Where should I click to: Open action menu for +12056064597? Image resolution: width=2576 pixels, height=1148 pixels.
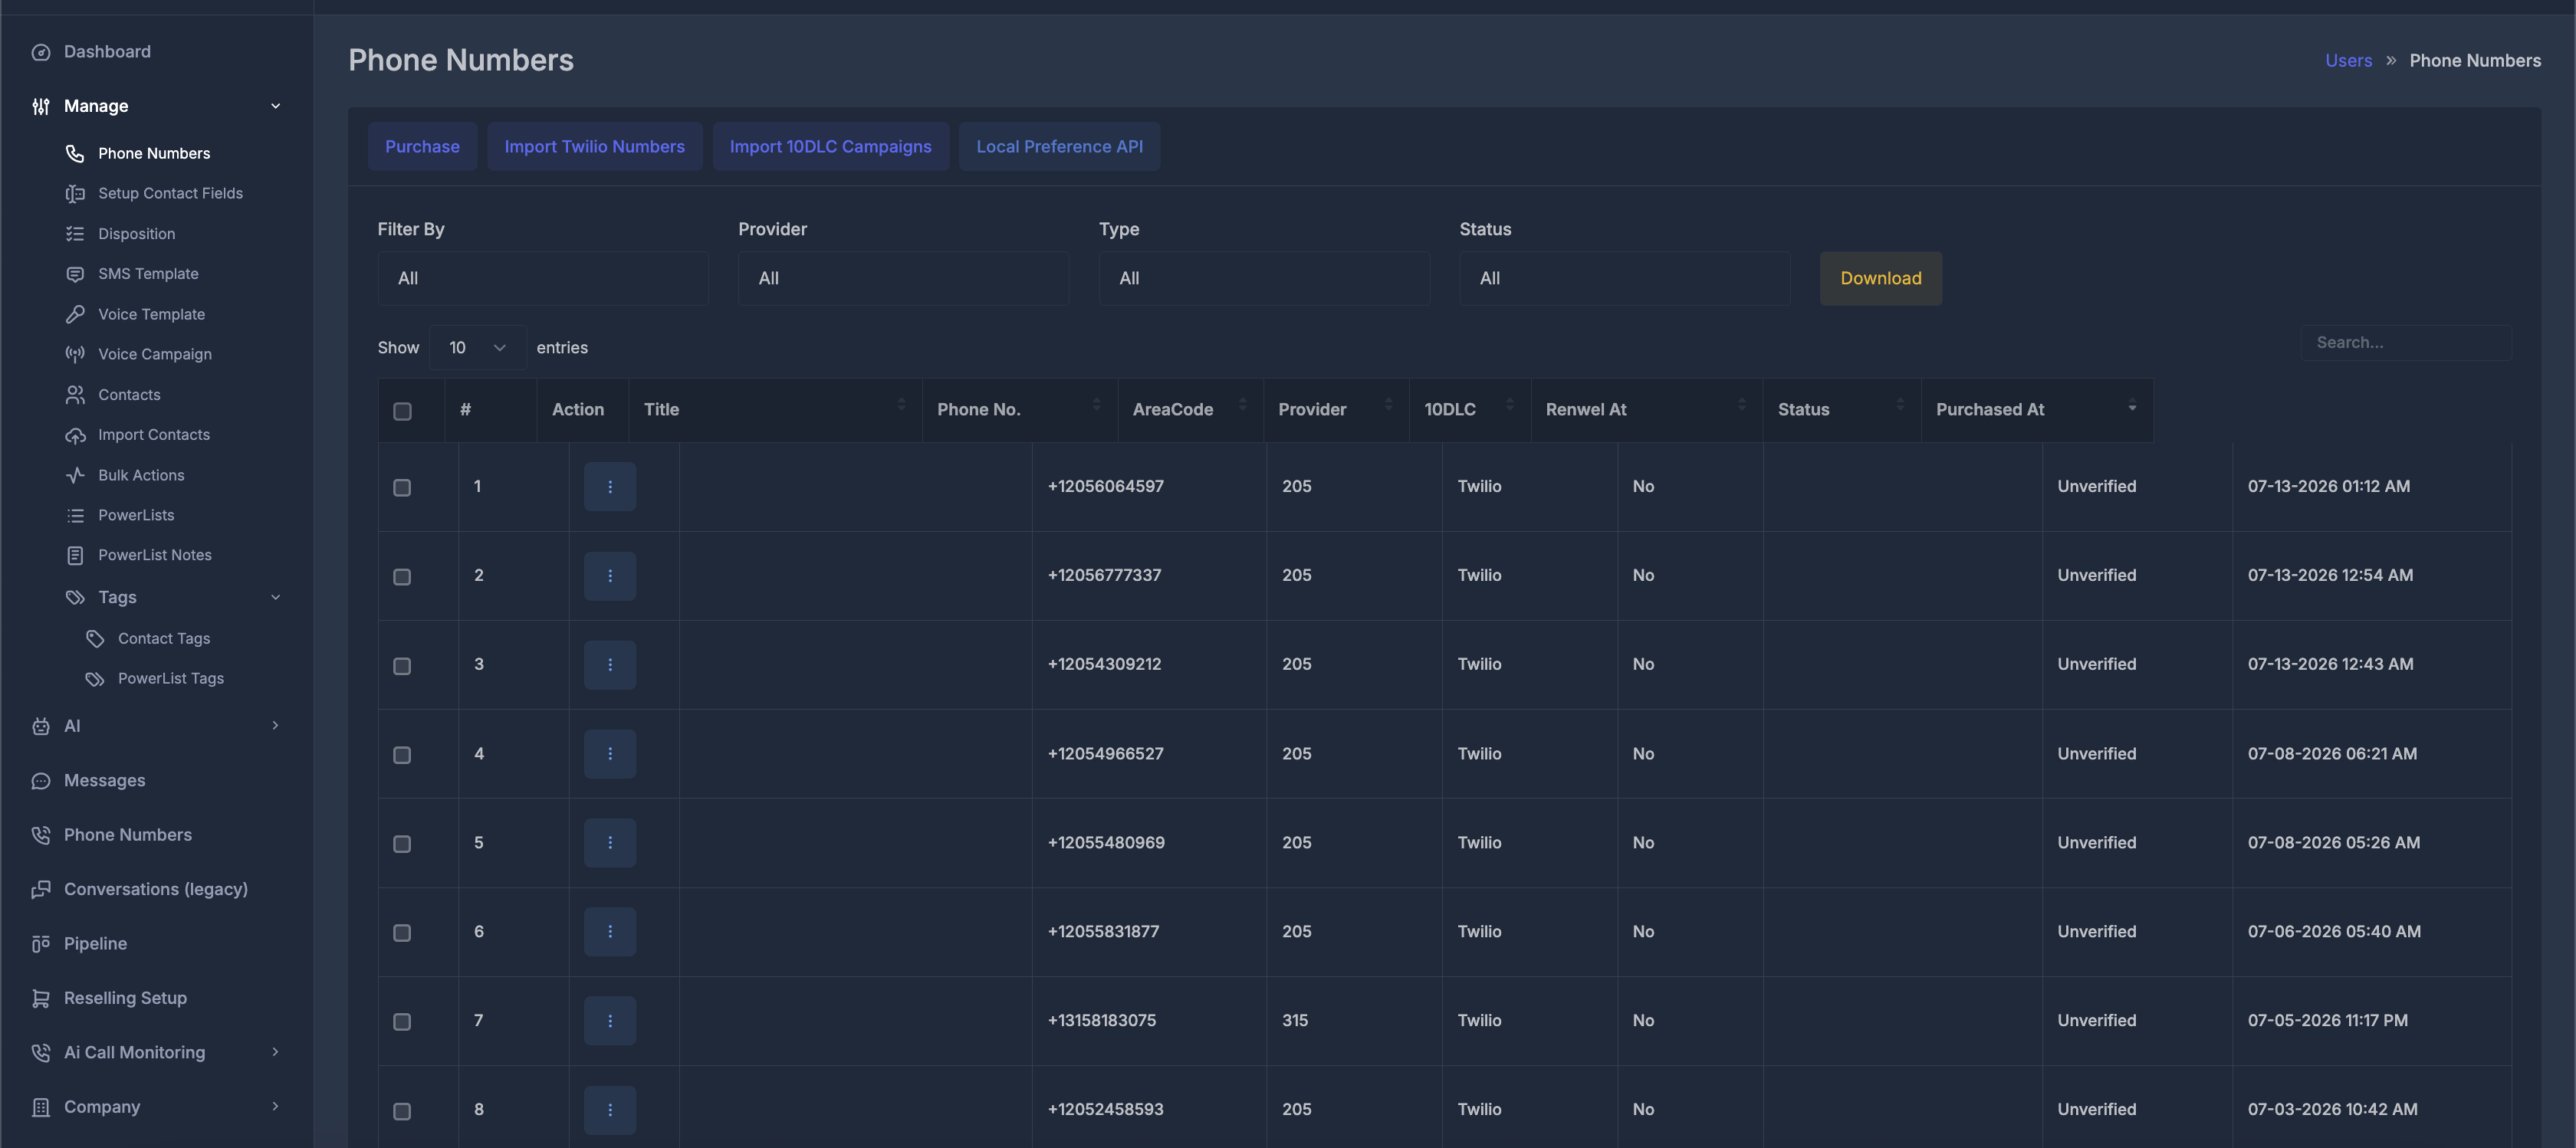(610, 487)
